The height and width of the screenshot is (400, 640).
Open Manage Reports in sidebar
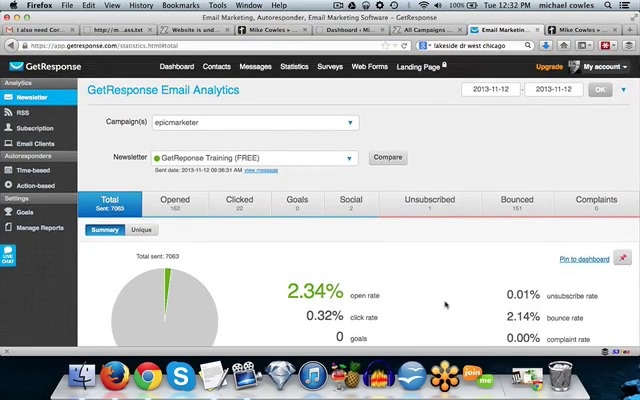(38, 228)
